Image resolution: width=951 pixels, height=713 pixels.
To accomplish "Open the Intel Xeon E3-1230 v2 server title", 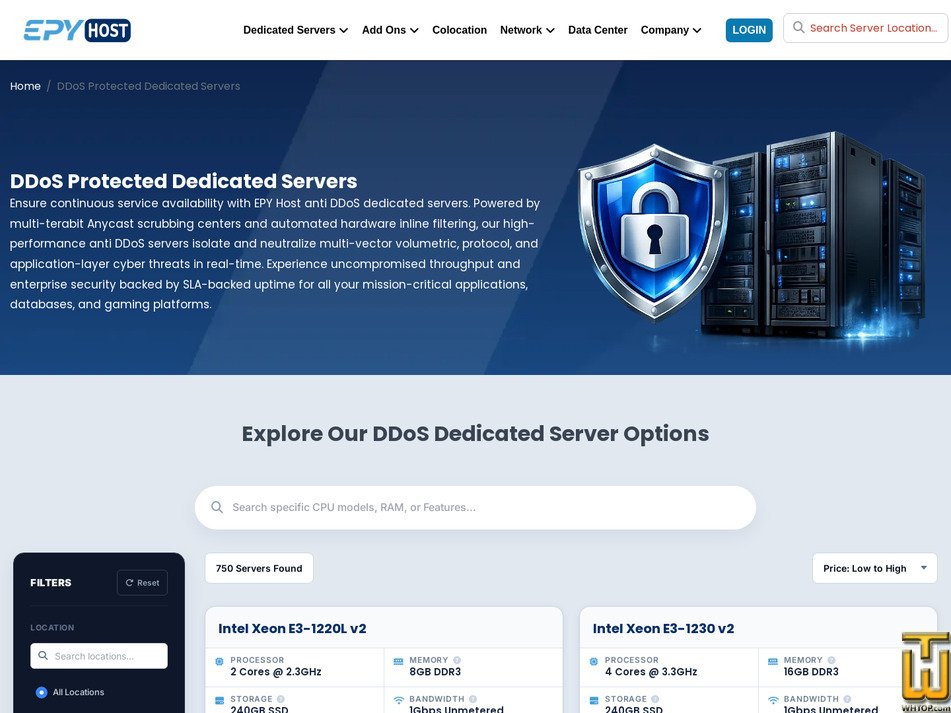I will pyautogui.click(x=664, y=628).
